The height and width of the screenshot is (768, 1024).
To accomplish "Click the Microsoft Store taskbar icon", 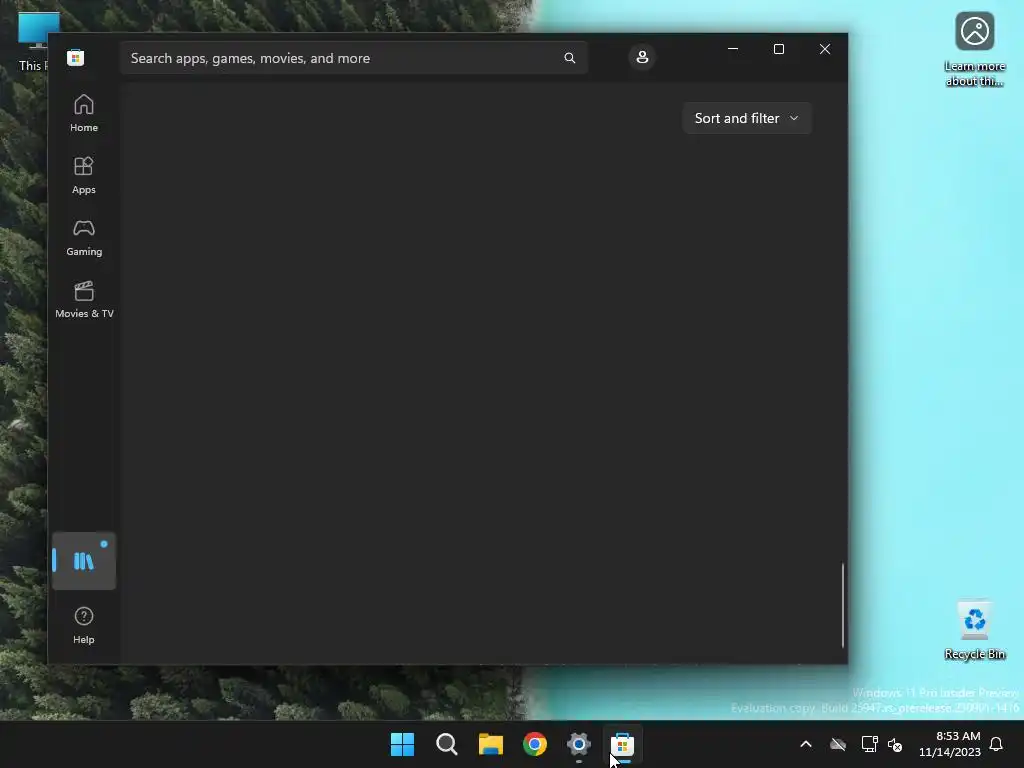I will click(x=622, y=744).
